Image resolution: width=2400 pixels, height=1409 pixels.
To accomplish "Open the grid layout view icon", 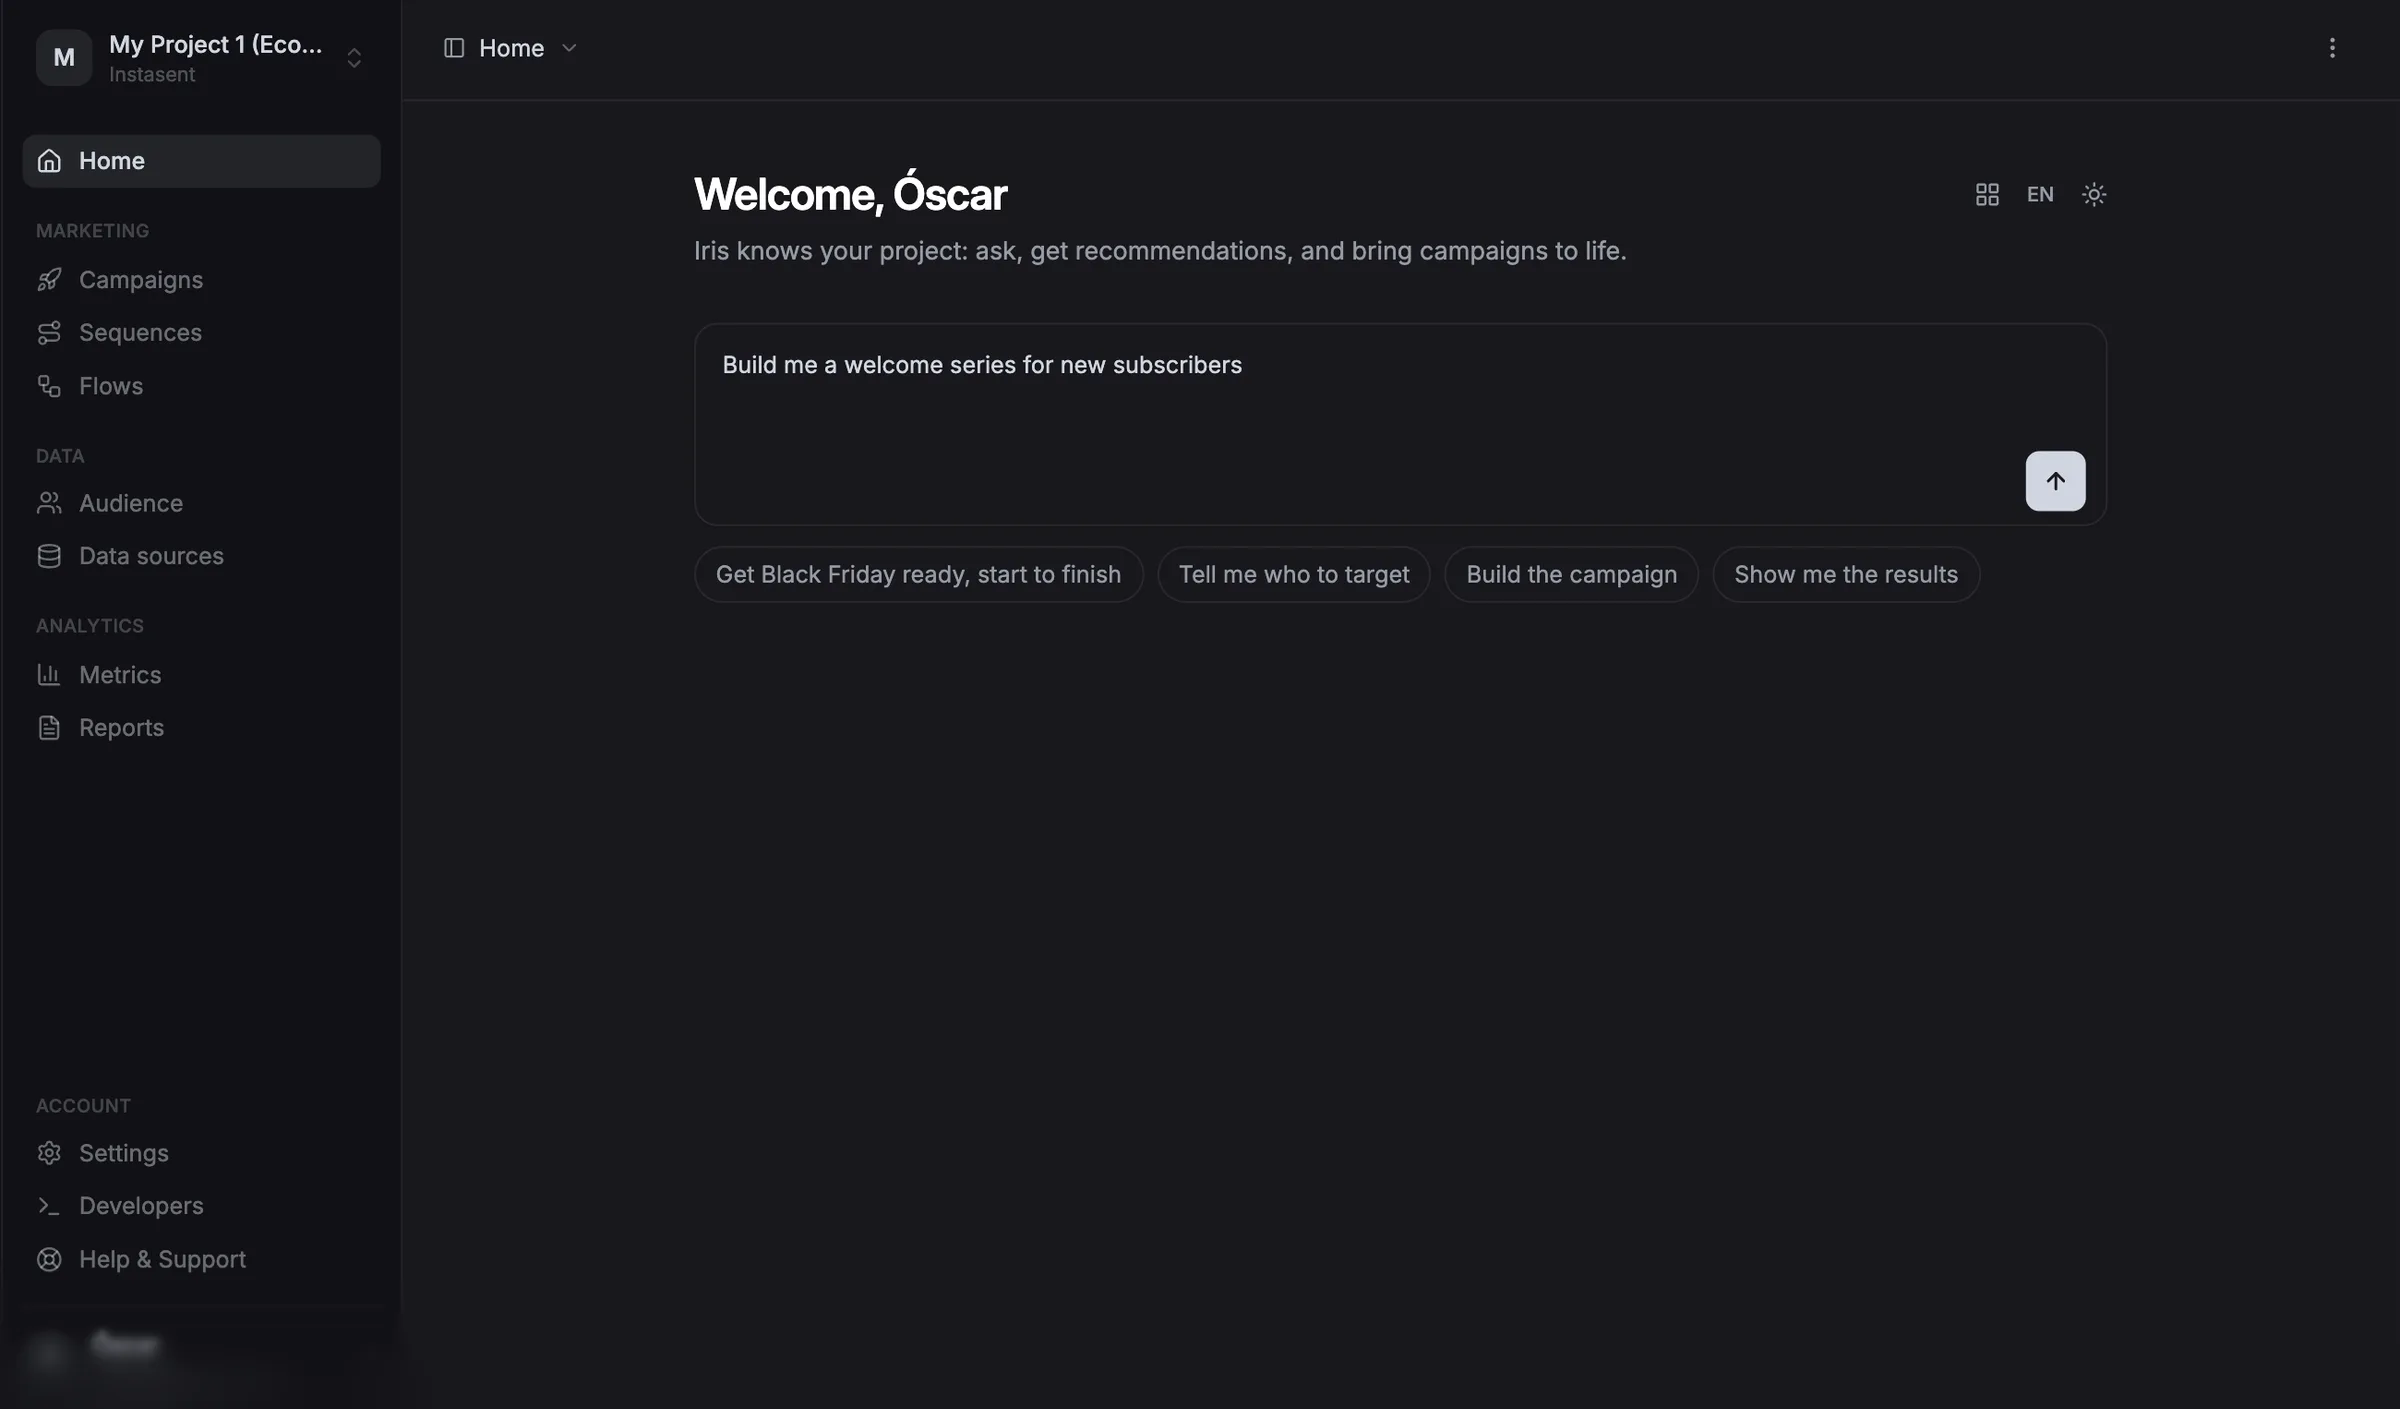I will [1987, 194].
